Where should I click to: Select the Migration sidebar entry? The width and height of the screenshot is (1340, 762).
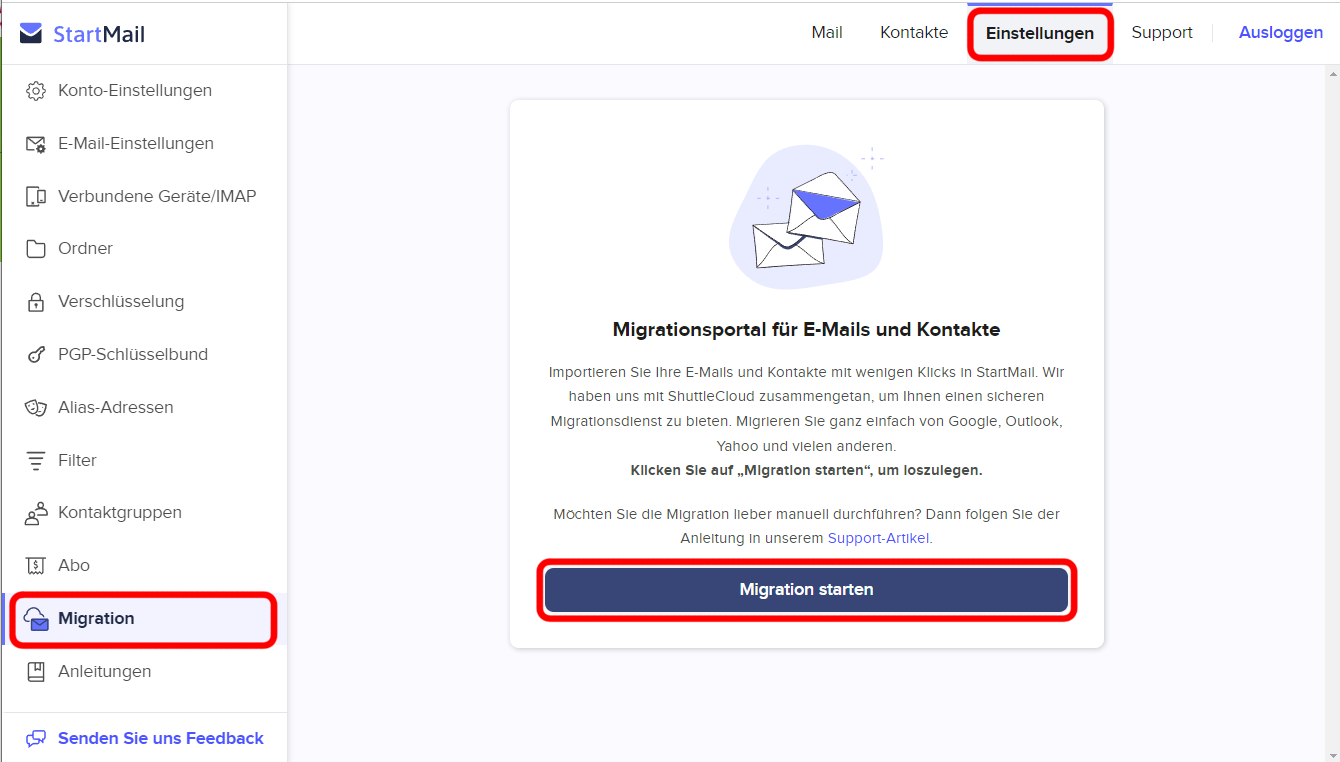click(x=144, y=619)
